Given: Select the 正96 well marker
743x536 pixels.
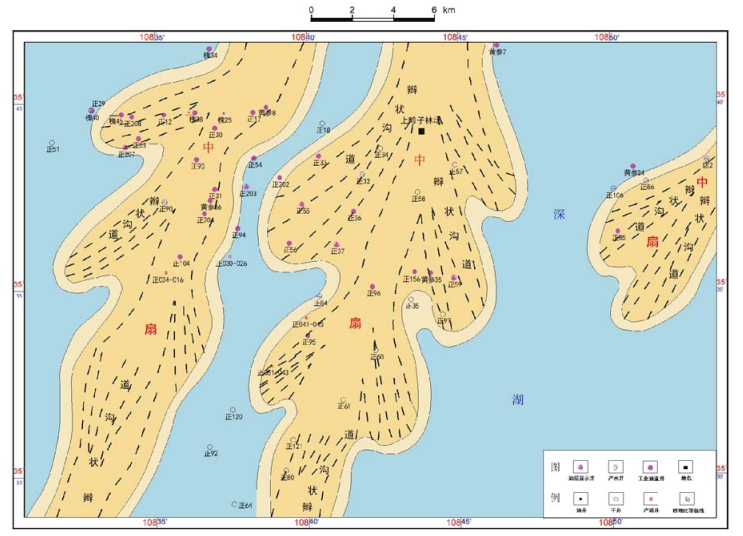Looking at the screenshot, I should pyautogui.click(x=372, y=285).
